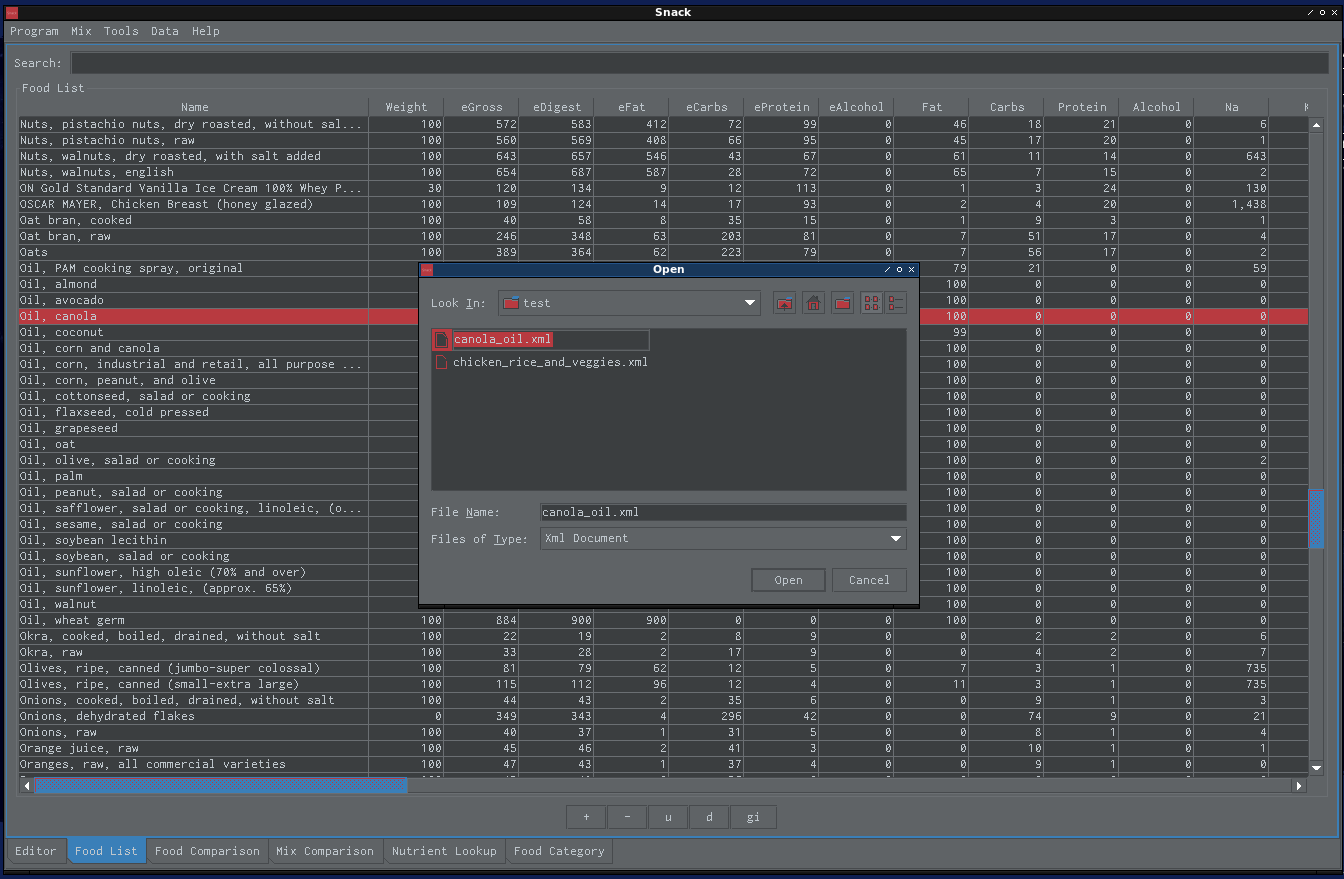The height and width of the screenshot is (879, 1344).
Task: Click the scroll-right arrow of food list
Action: pyautogui.click(x=1299, y=786)
